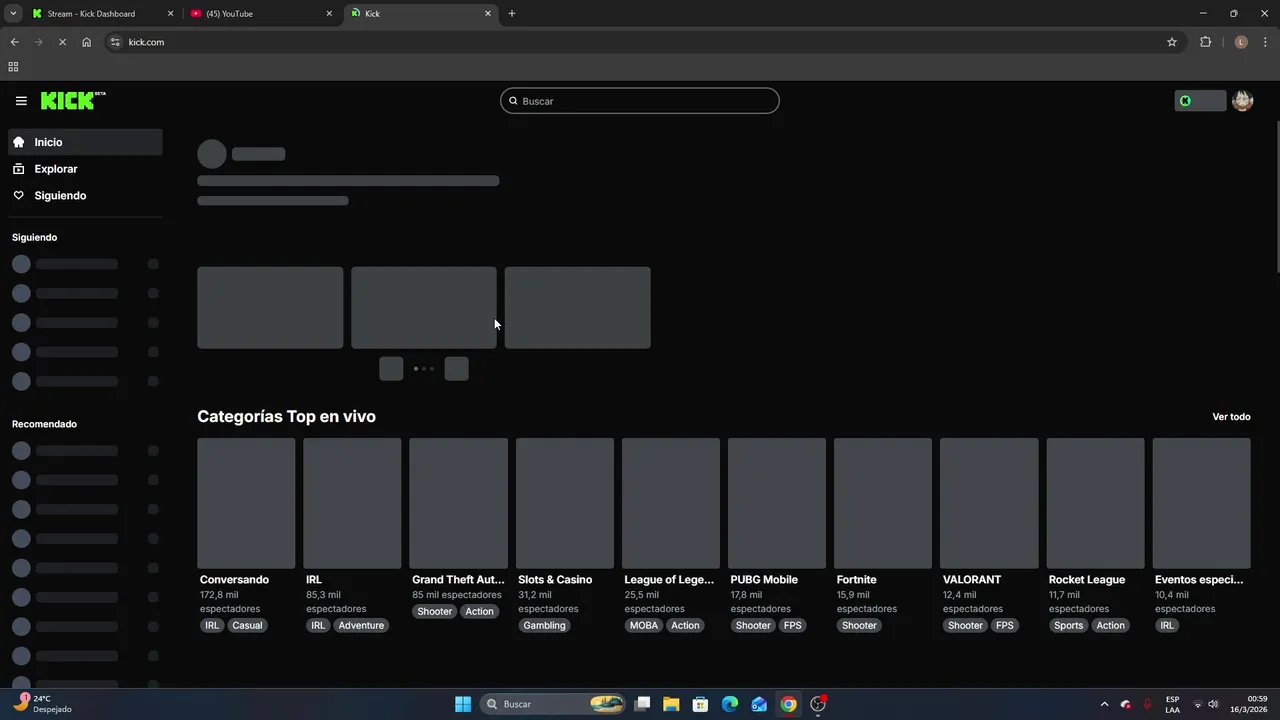Focus the Buscar search field on Kick

(x=640, y=101)
